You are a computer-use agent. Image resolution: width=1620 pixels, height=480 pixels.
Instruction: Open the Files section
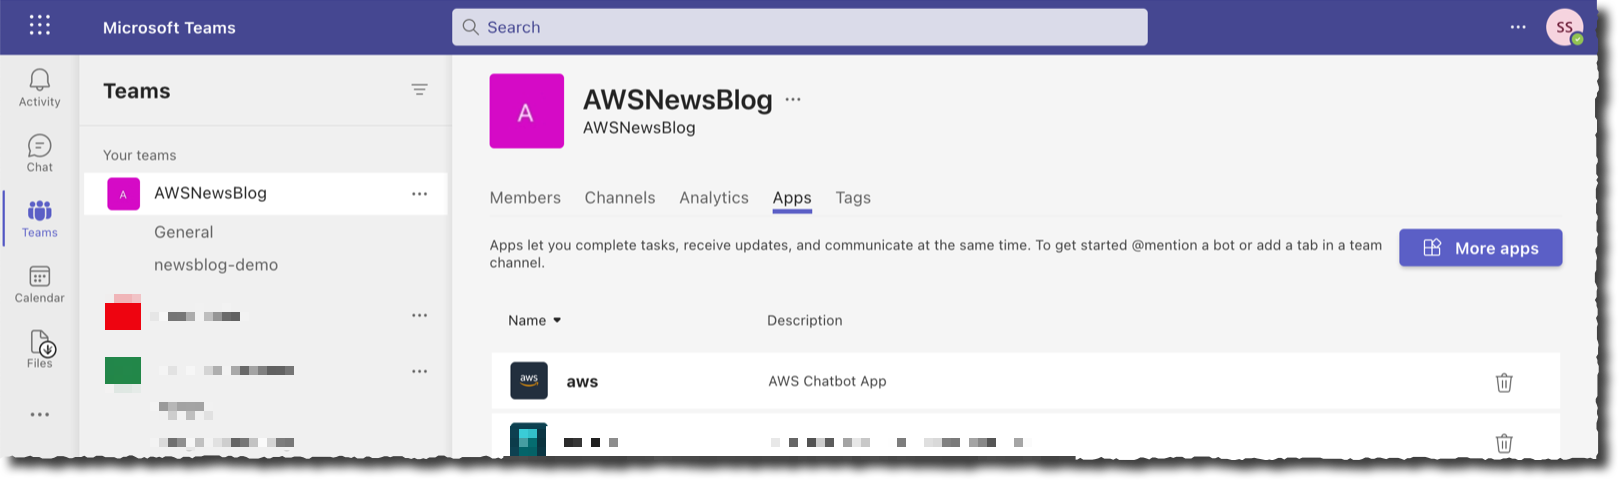[x=40, y=349]
